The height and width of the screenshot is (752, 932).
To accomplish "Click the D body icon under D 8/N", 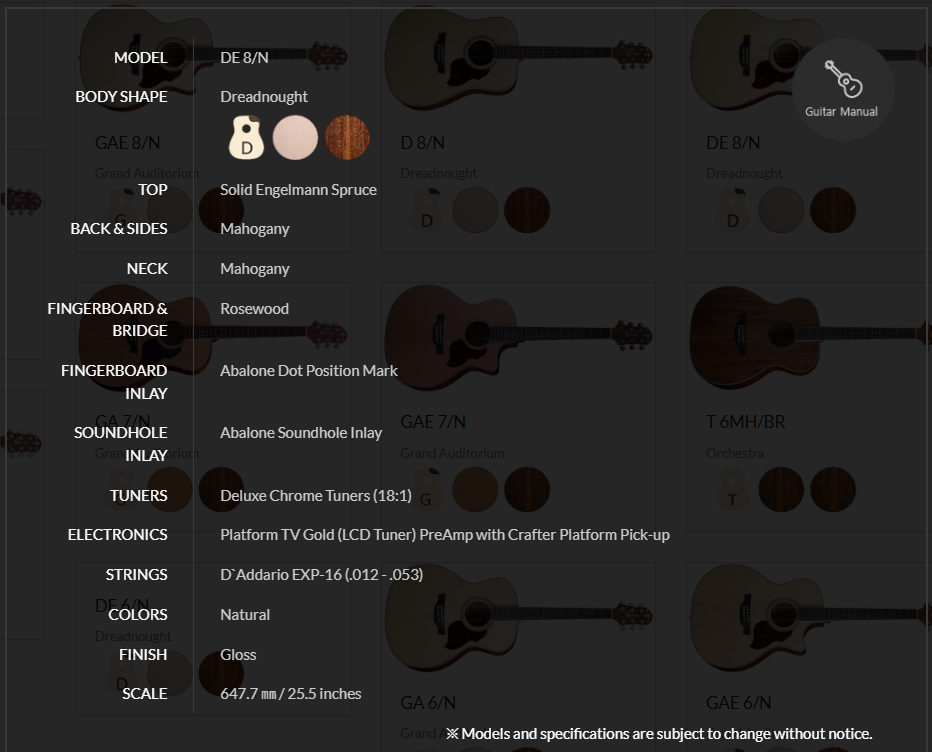I will tap(427, 210).
